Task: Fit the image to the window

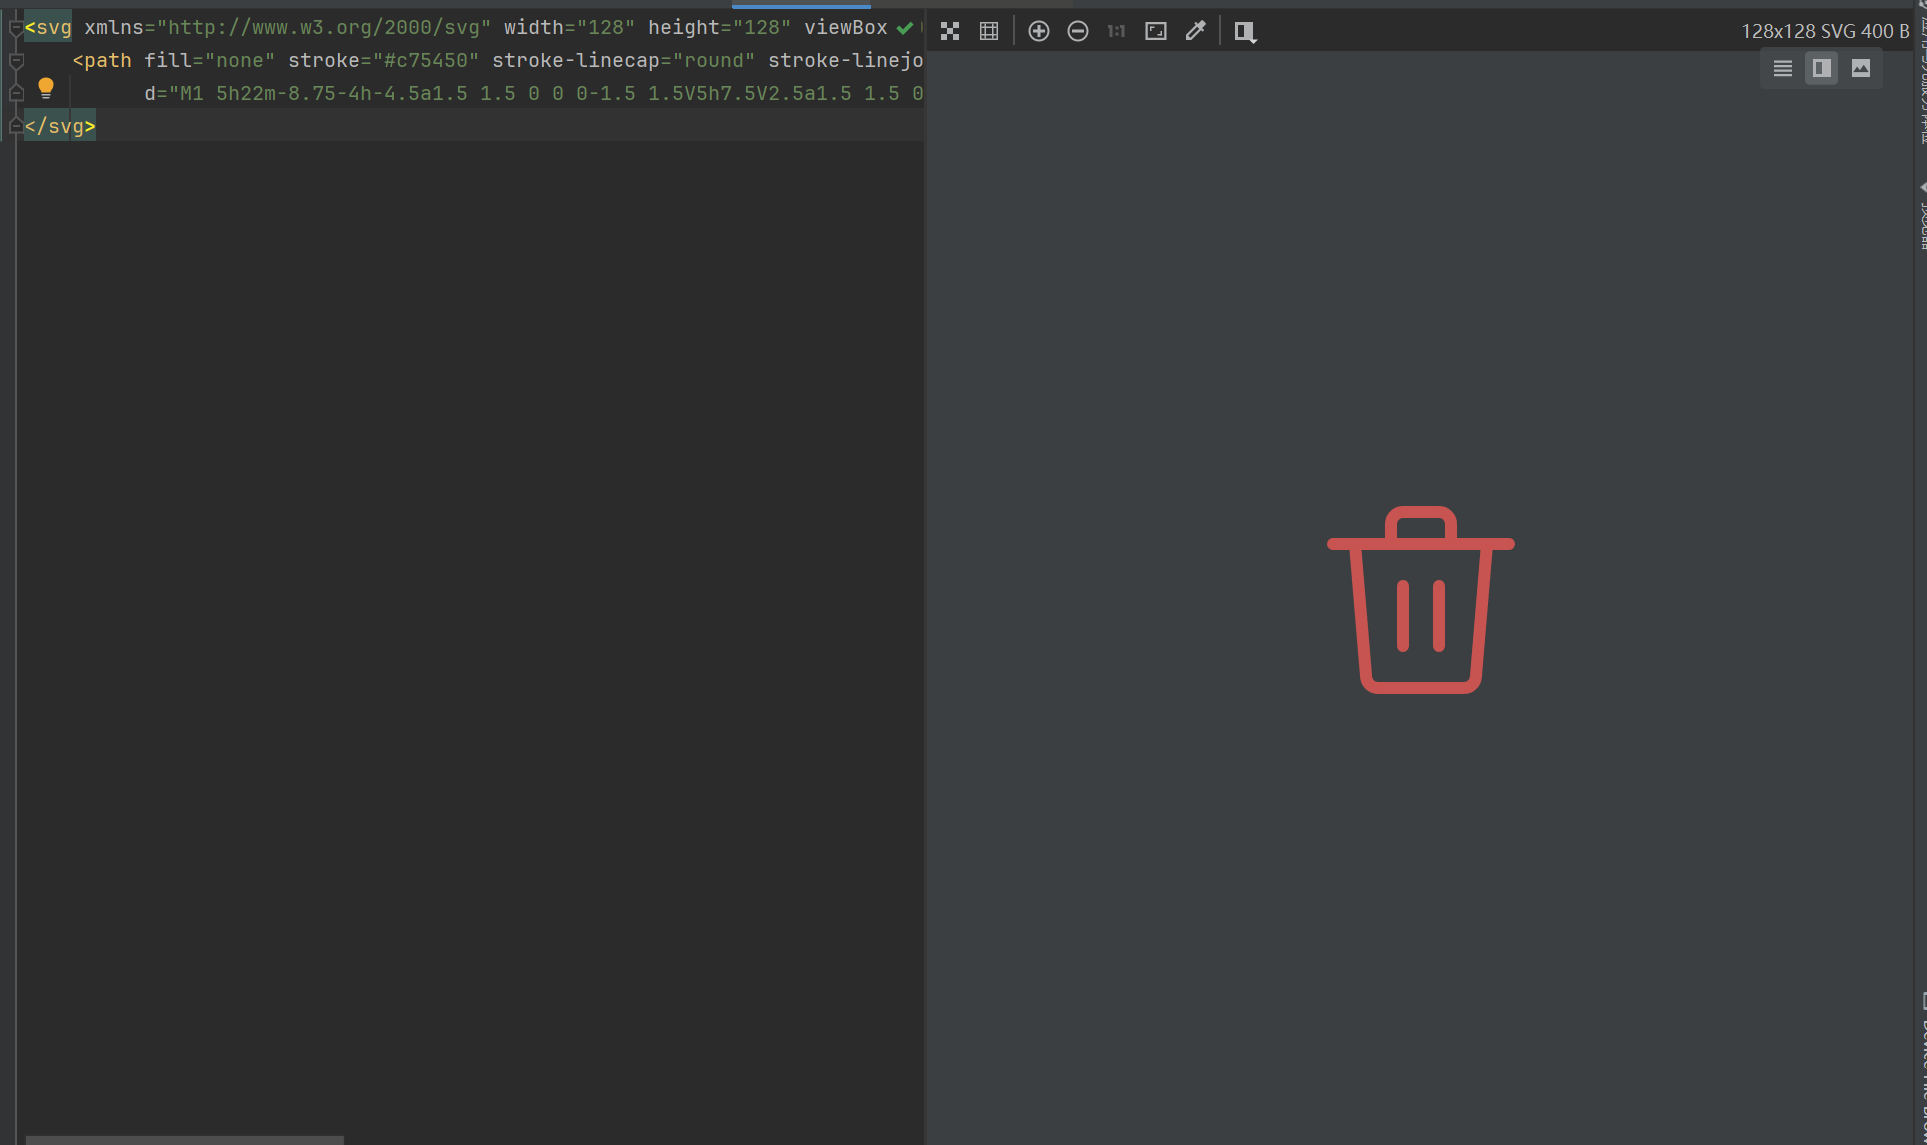Action: (1156, 31)
